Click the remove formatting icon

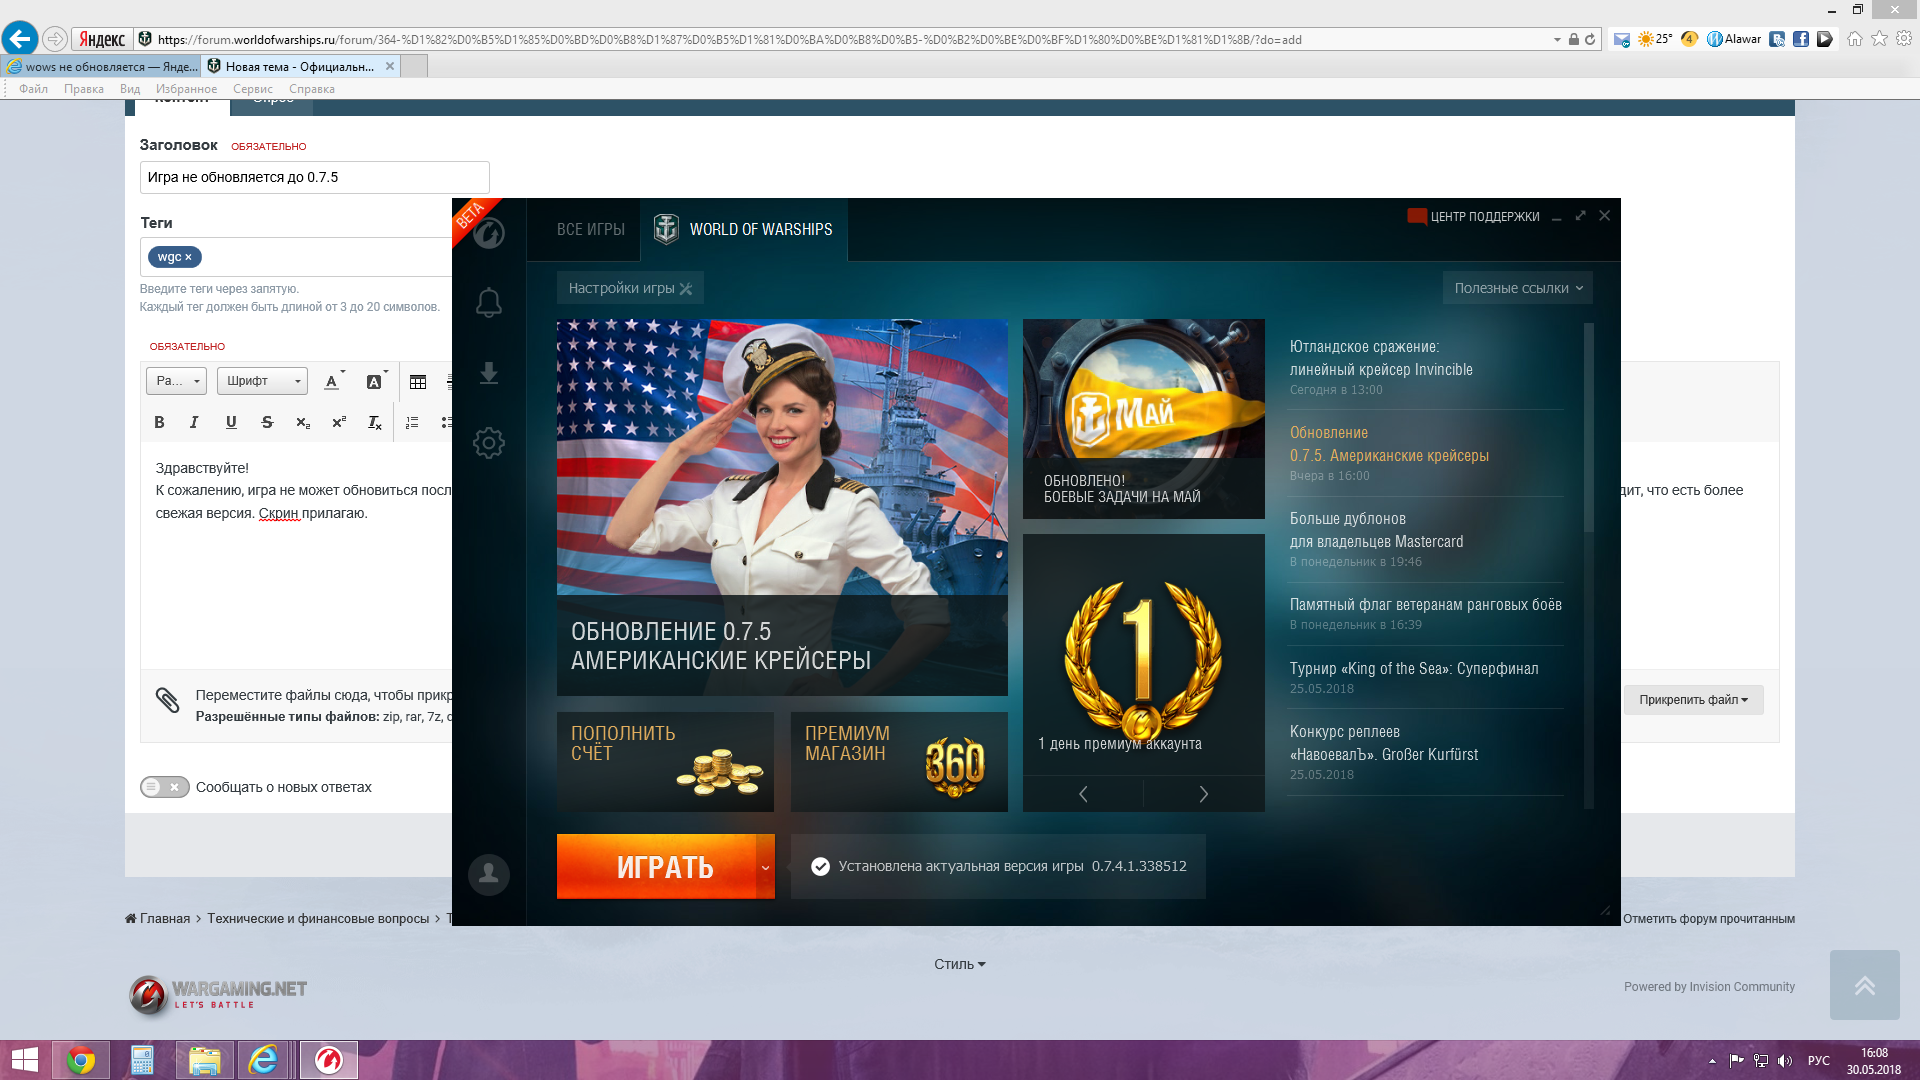point(375,422)
